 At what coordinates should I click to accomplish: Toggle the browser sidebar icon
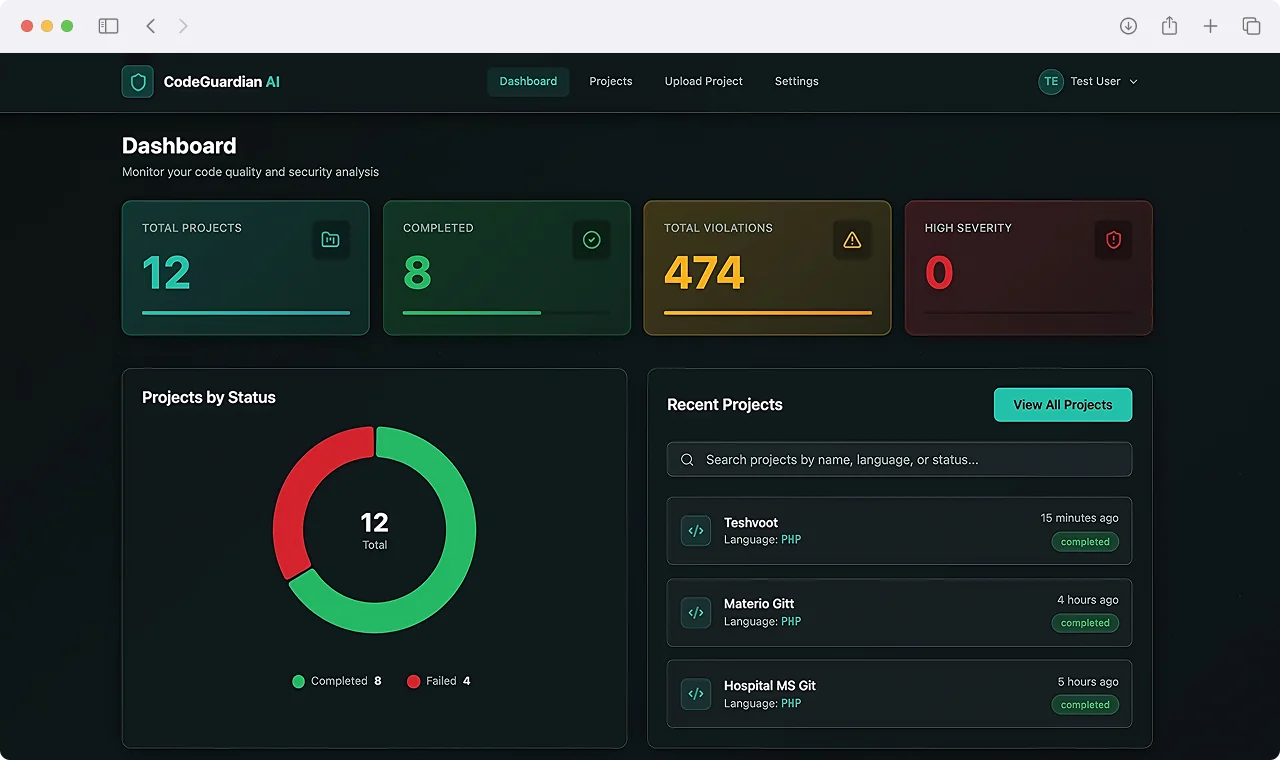[108, 26]
